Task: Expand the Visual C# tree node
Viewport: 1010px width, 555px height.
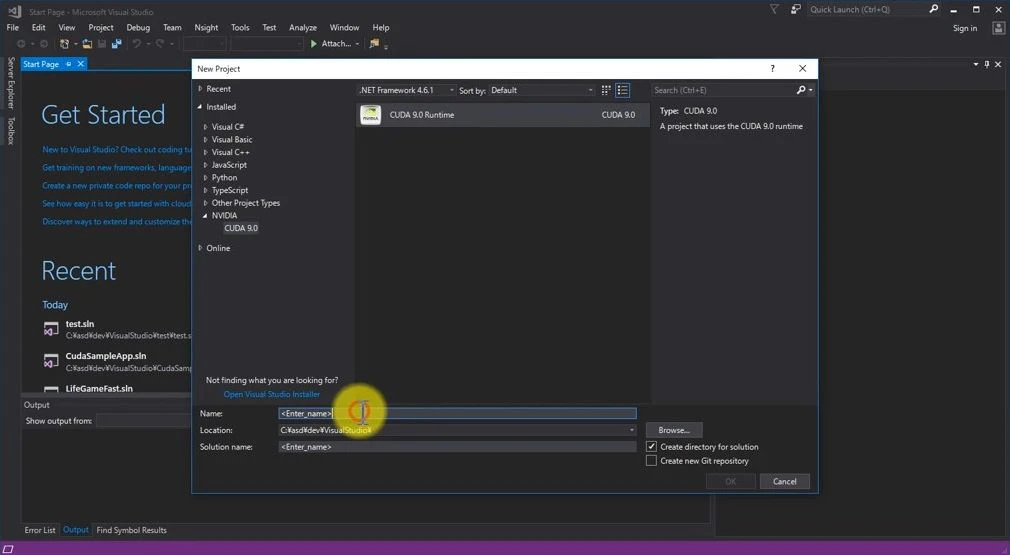Action: click(x=205, y=127)
